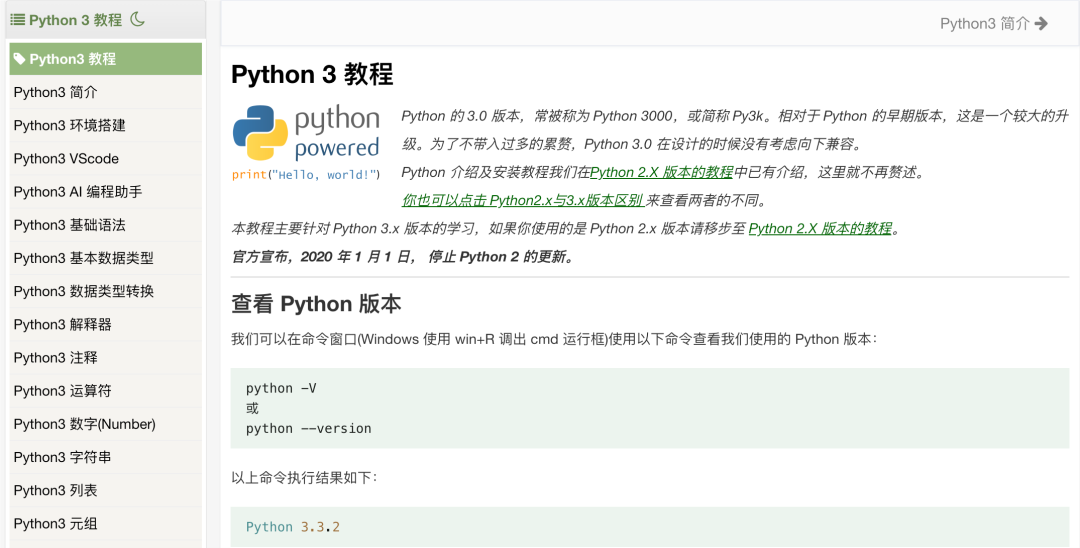Open Python3 注释 in the sidebar
Image resolution: width=1080 pixels, height=548 pixels.
(105, 357)
